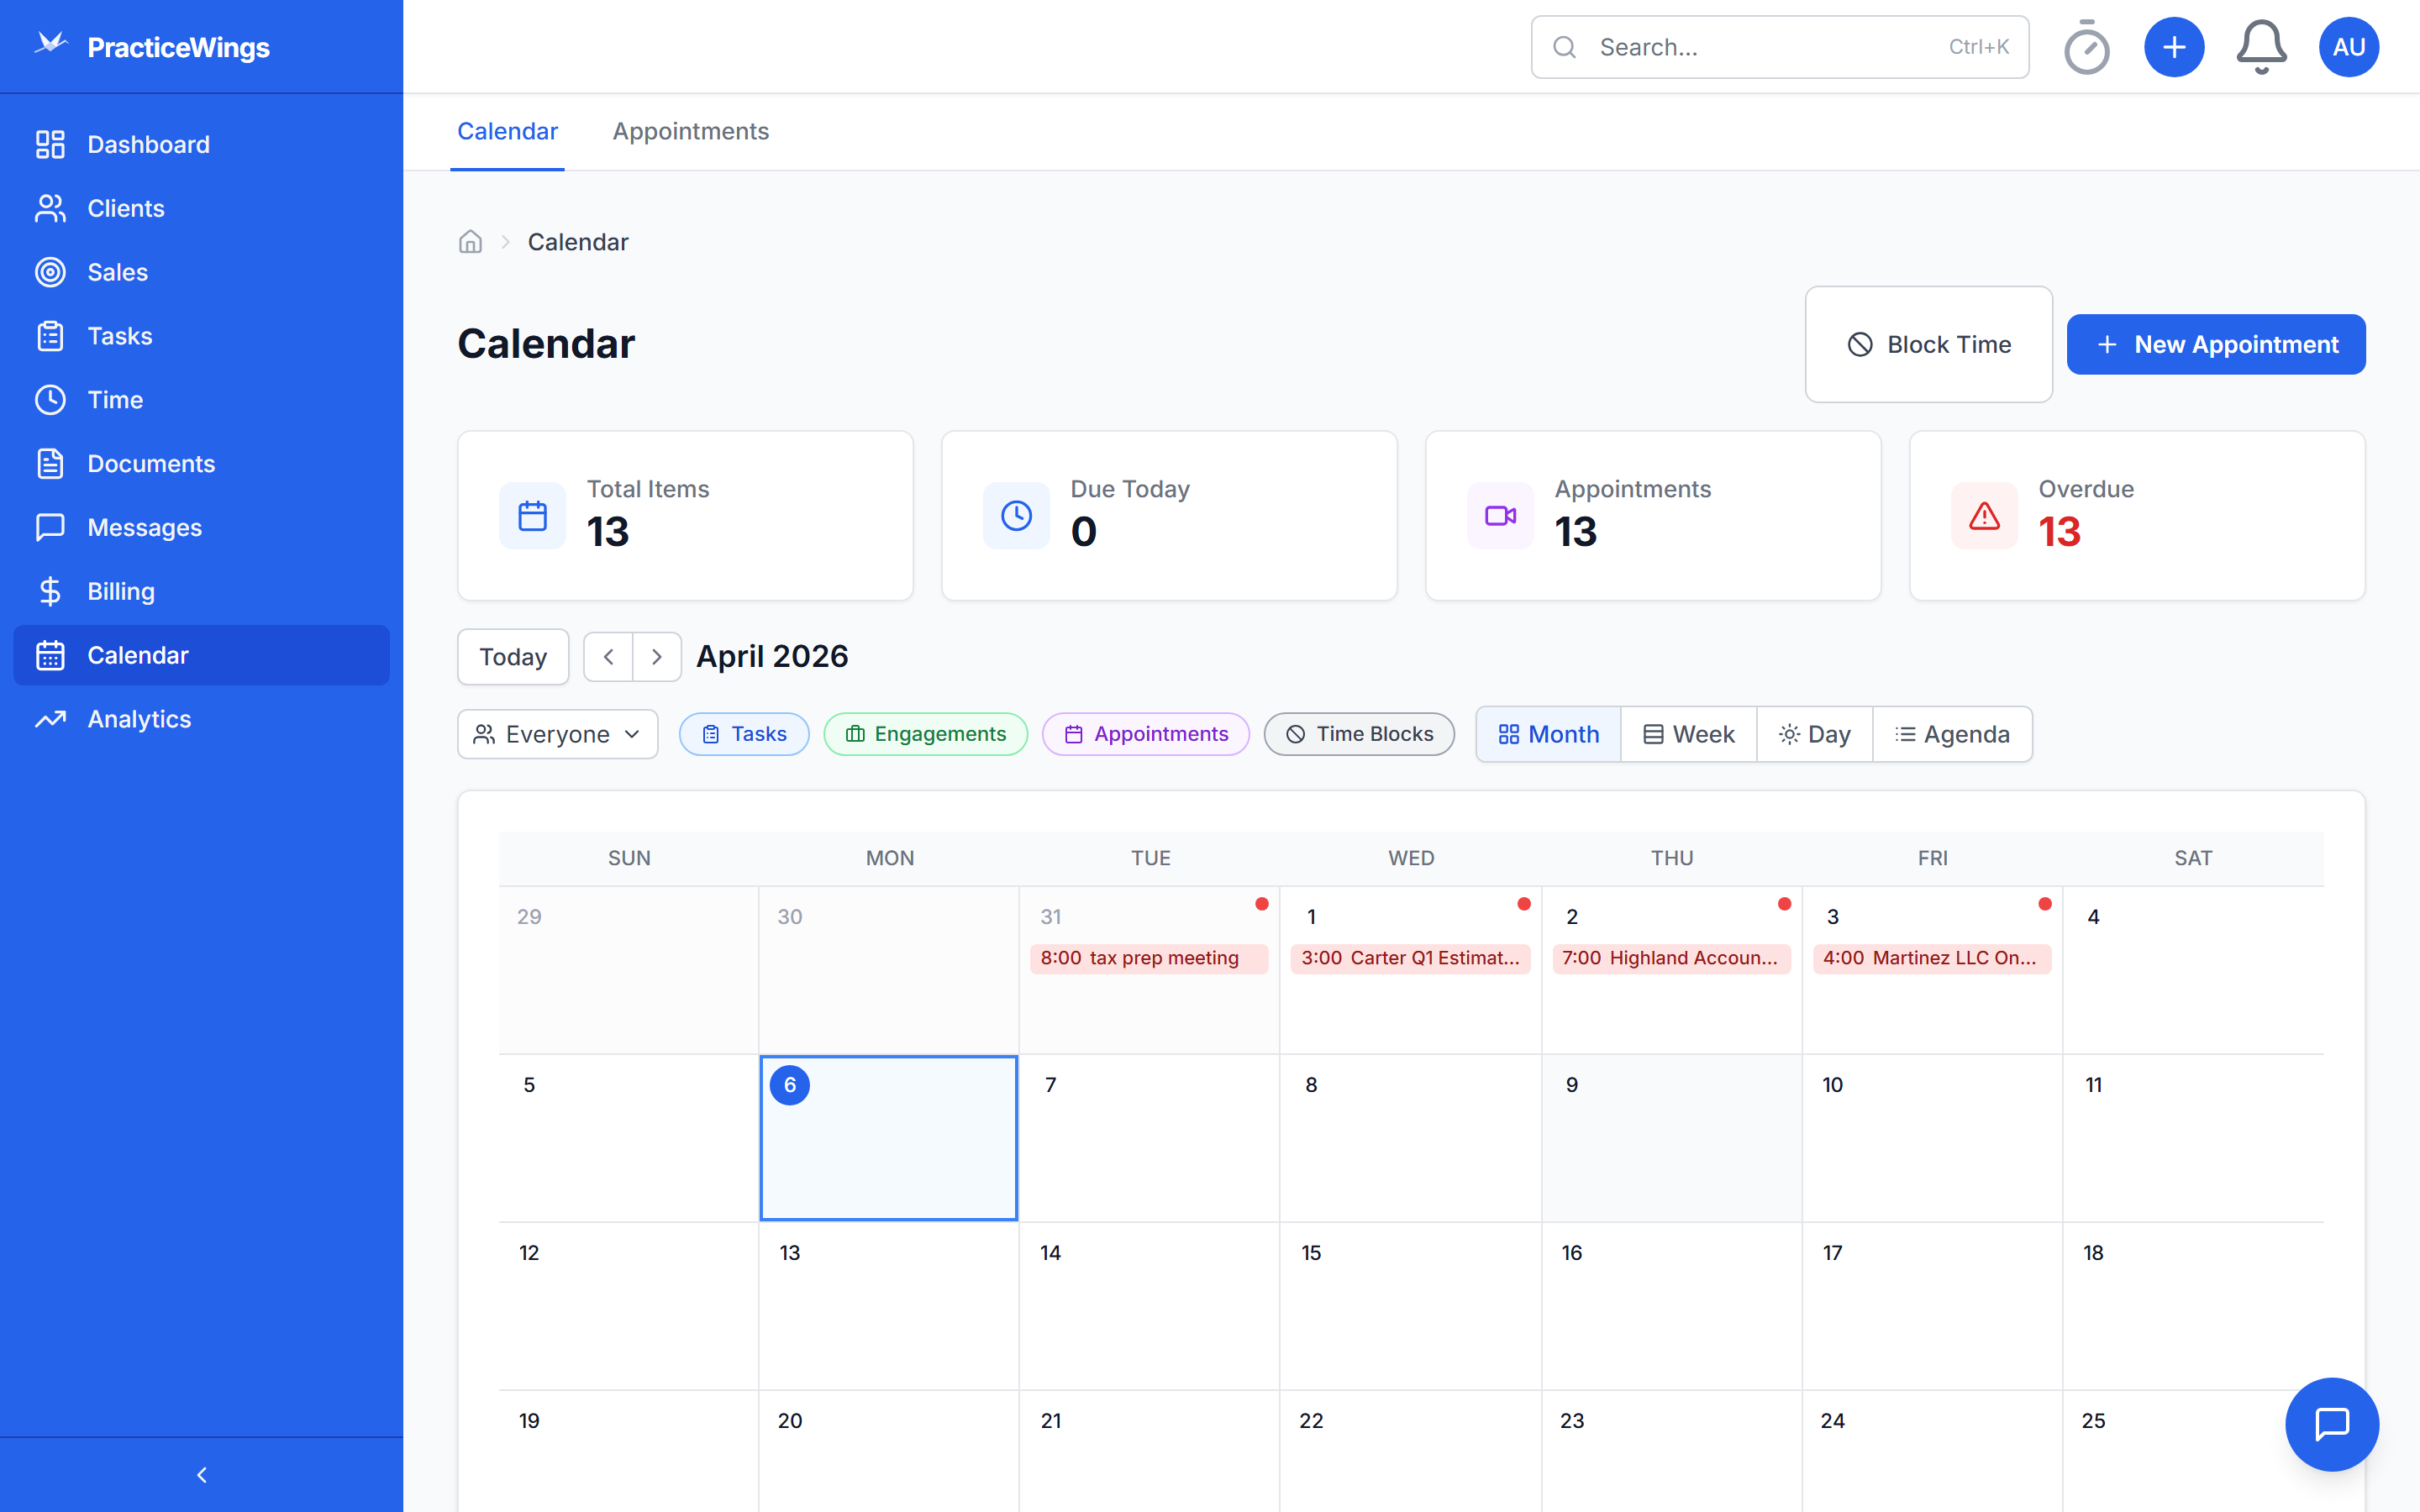The height and width of the screenshot is (1512, 2420).
Task: Open the 7:00 Highland Accoun... event
Action: point(1671,958)
